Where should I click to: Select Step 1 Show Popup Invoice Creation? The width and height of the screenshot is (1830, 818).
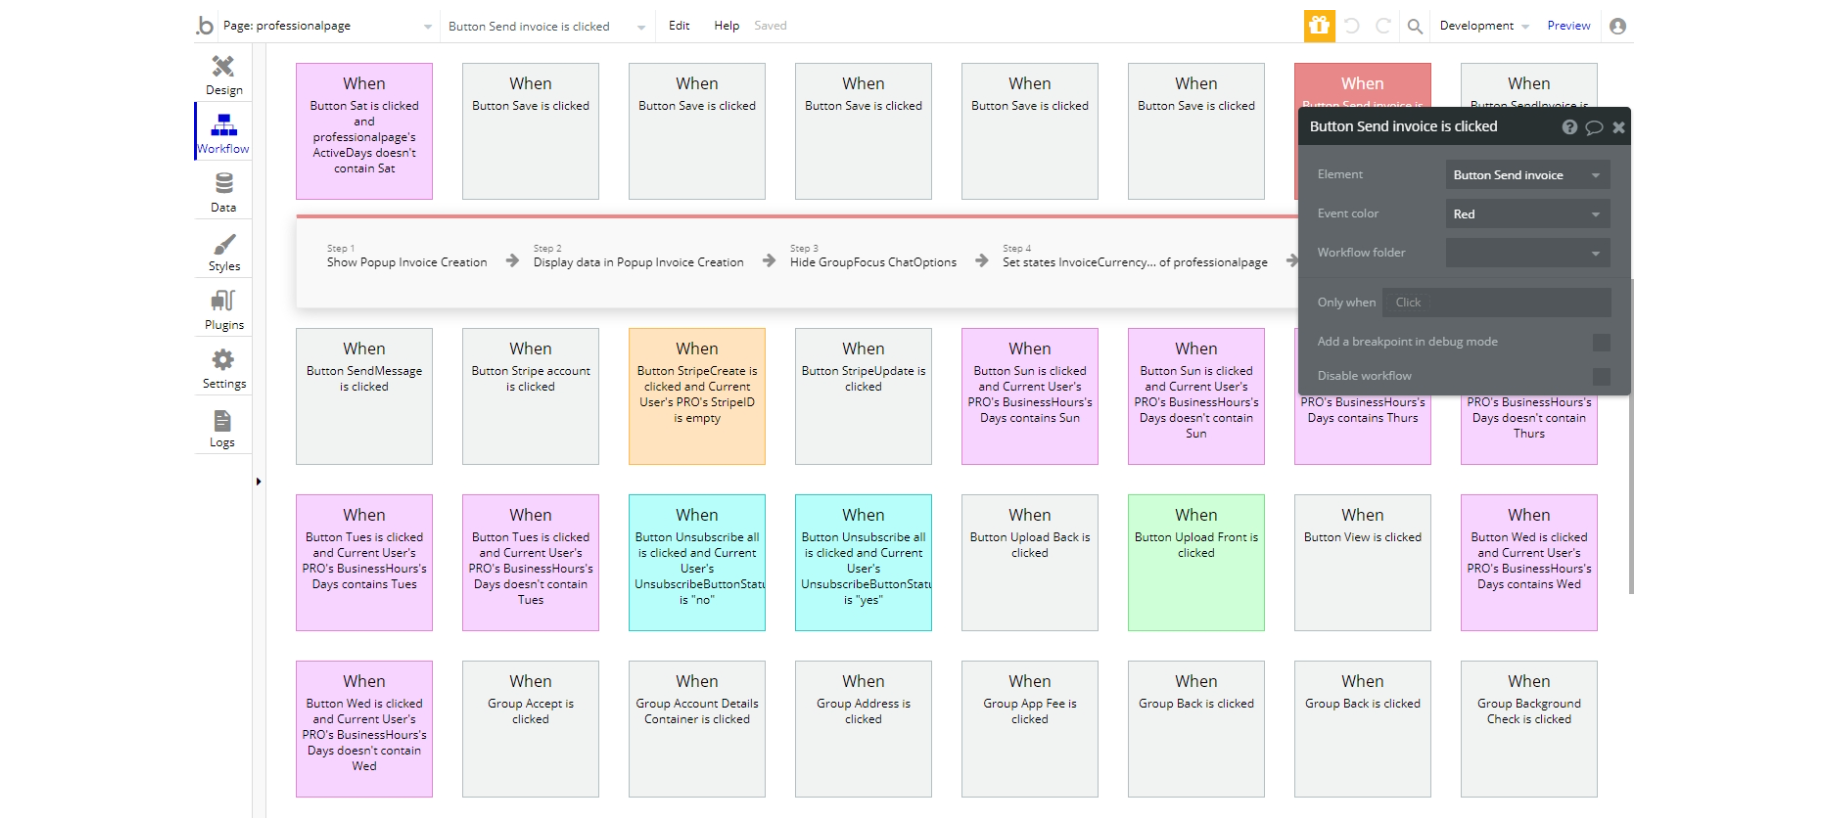coord(406,257)
